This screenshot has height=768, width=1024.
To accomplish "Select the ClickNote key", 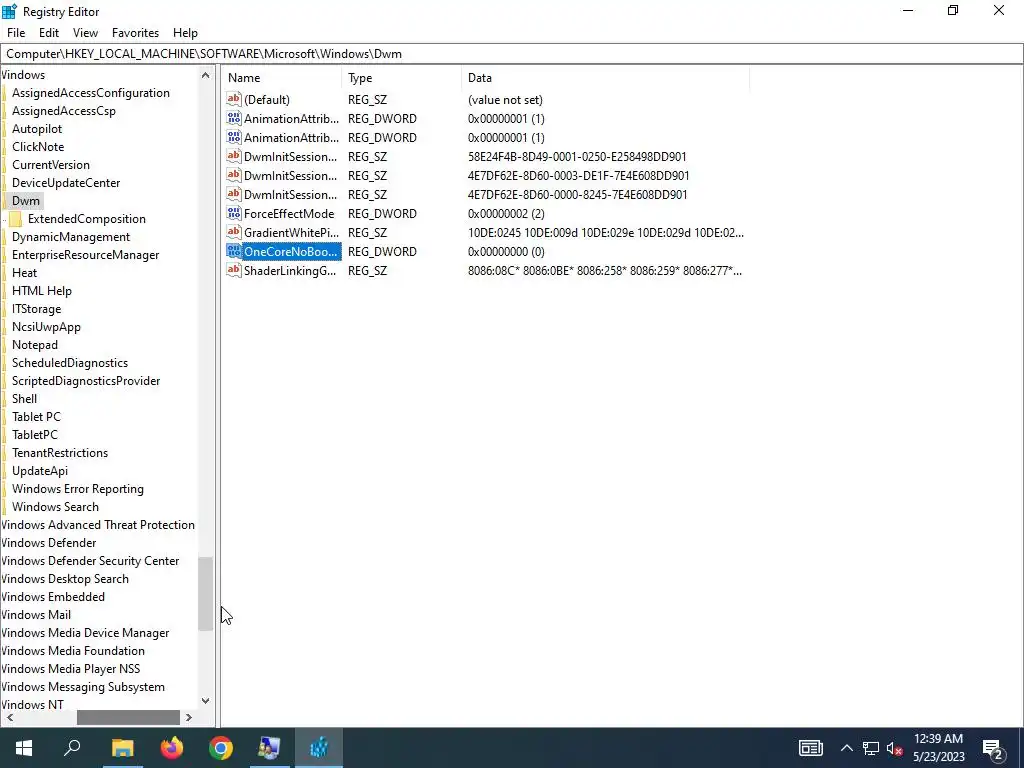I will (38, 147).
